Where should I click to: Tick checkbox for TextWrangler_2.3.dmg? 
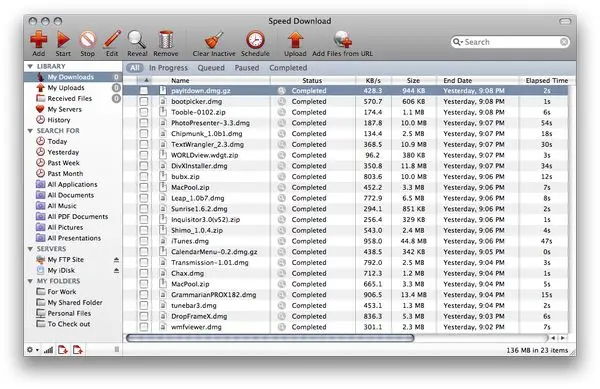coord(143,144)
